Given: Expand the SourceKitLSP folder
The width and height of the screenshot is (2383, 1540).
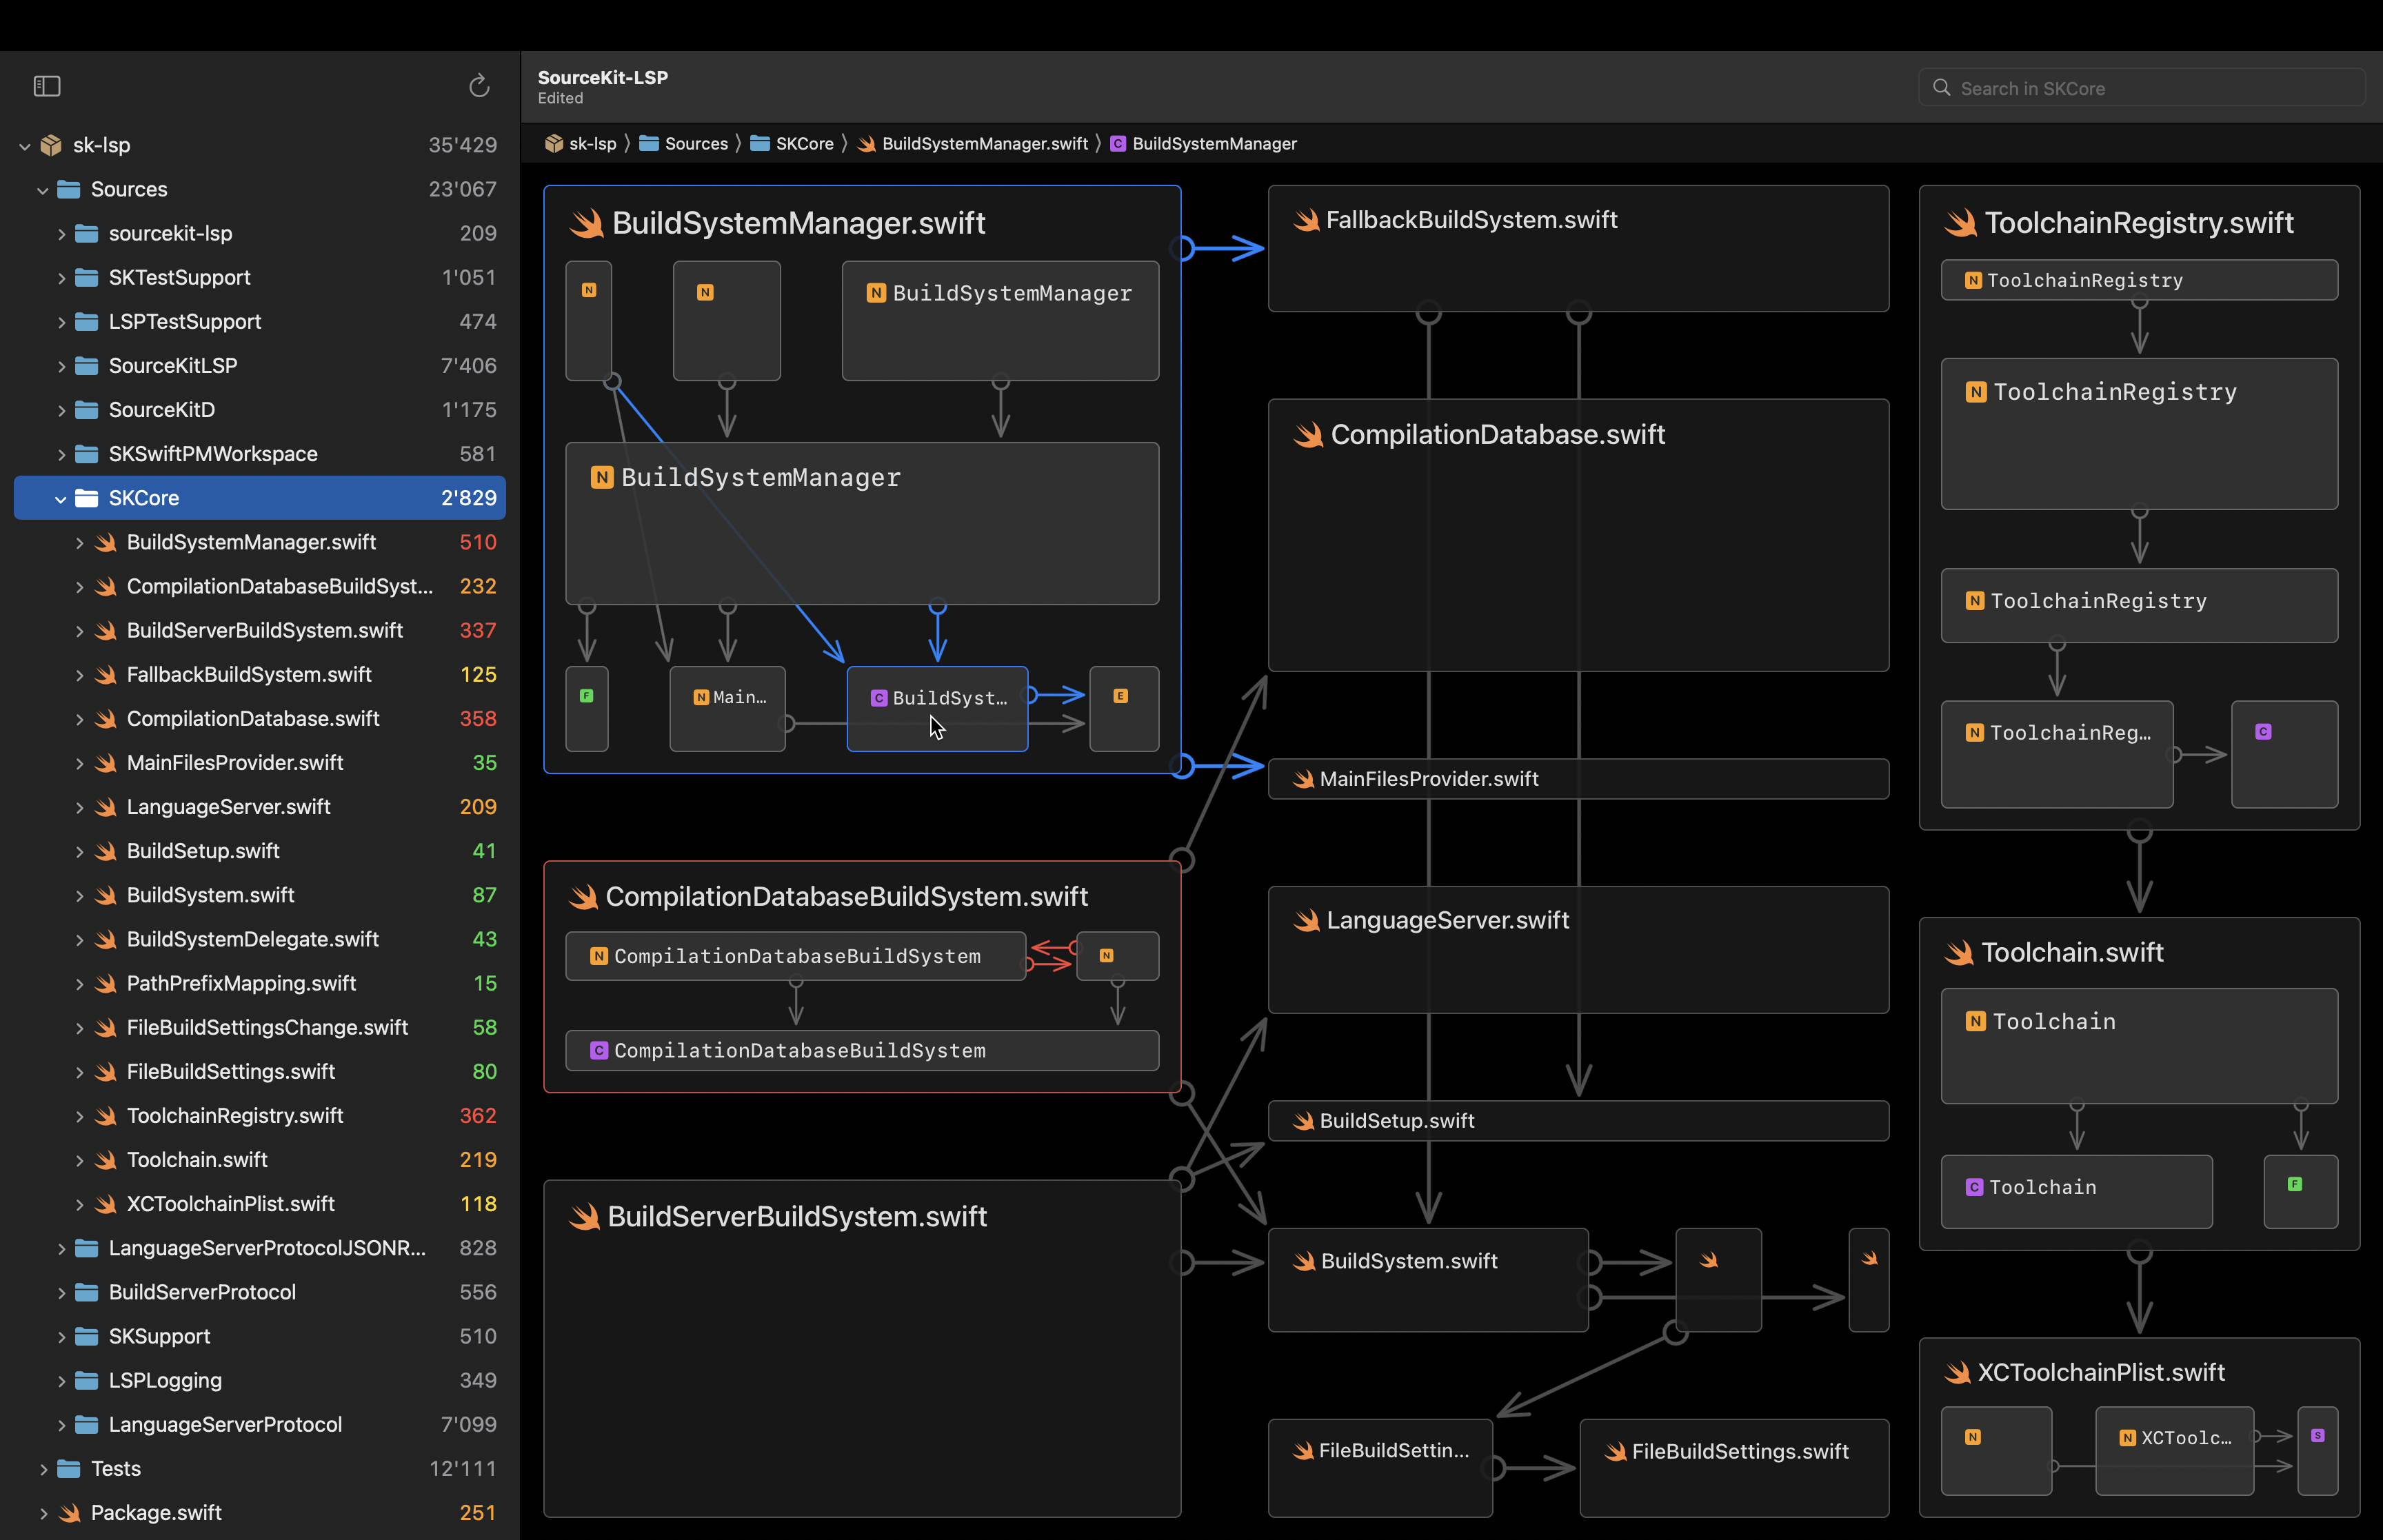Looking at the screenshot, I should click(x=61, y=366).
